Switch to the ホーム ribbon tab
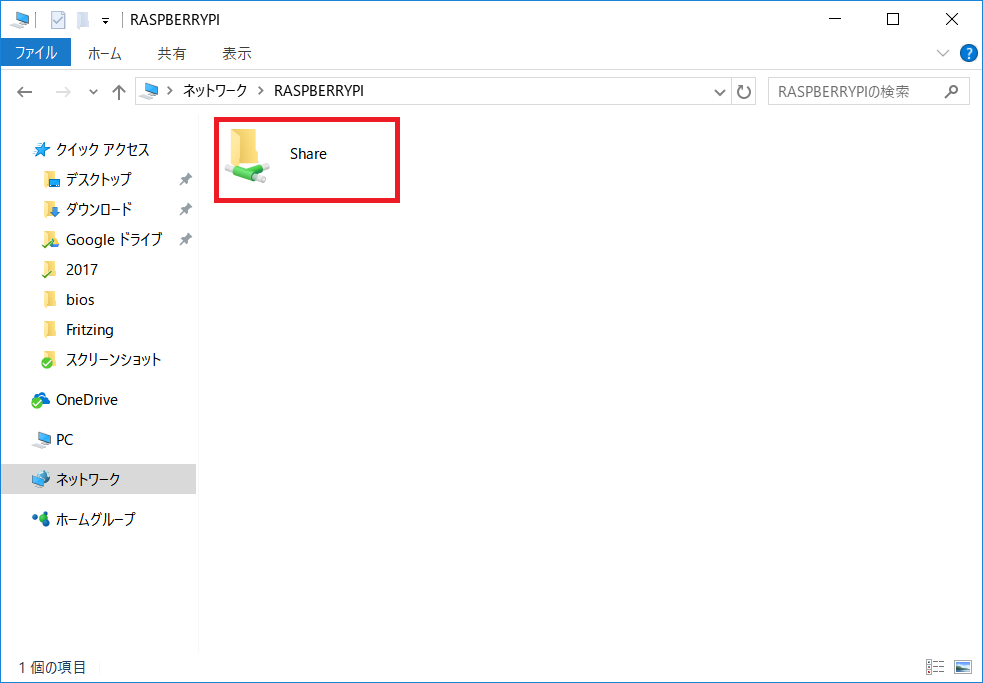983x683 pixels. pyautogui.click(x=105, y=53)
